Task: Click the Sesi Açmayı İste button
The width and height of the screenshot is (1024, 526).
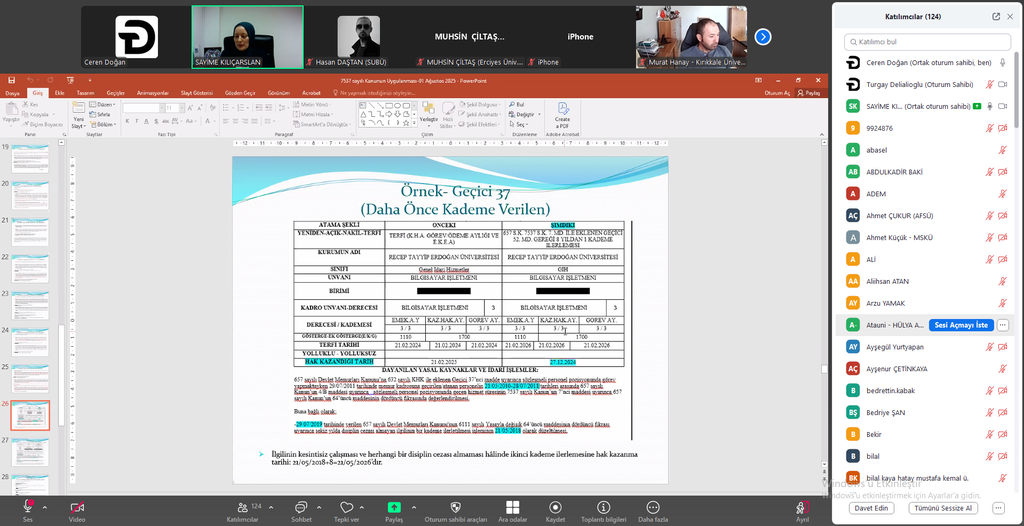Action: [961, 325]
